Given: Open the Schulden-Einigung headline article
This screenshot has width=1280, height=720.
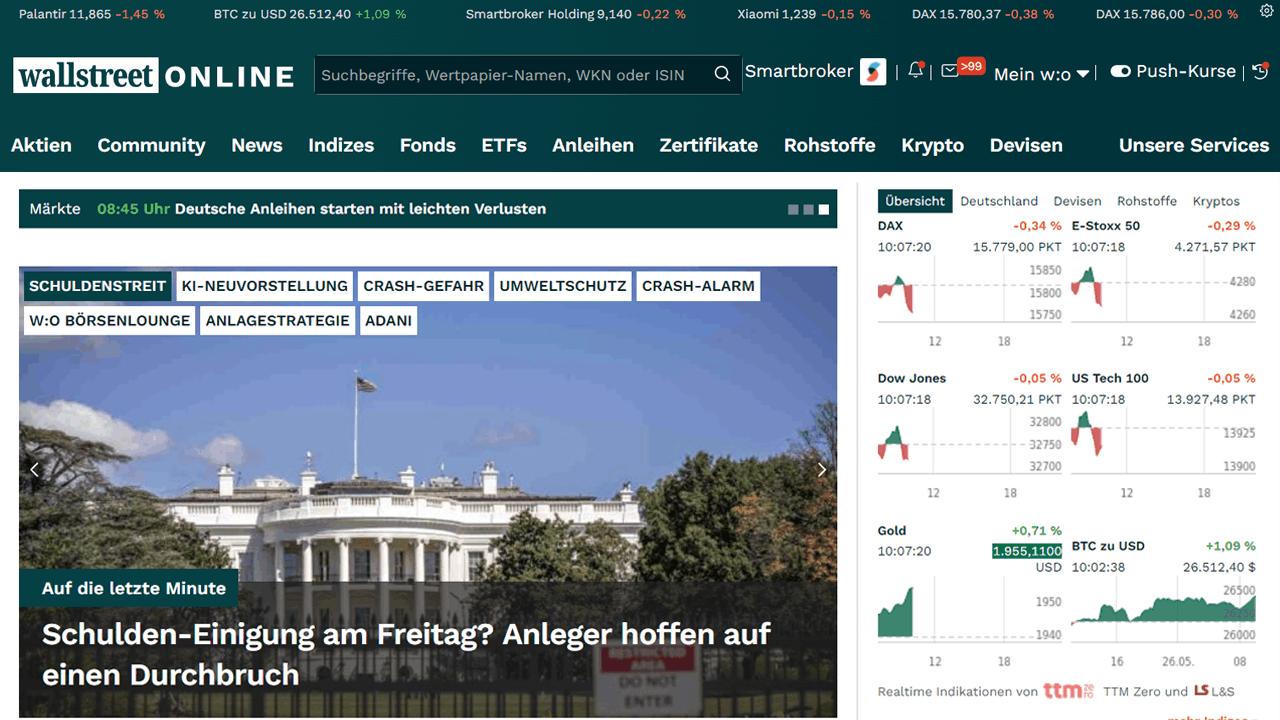Looking at the screenshot, I should point(404,654).
